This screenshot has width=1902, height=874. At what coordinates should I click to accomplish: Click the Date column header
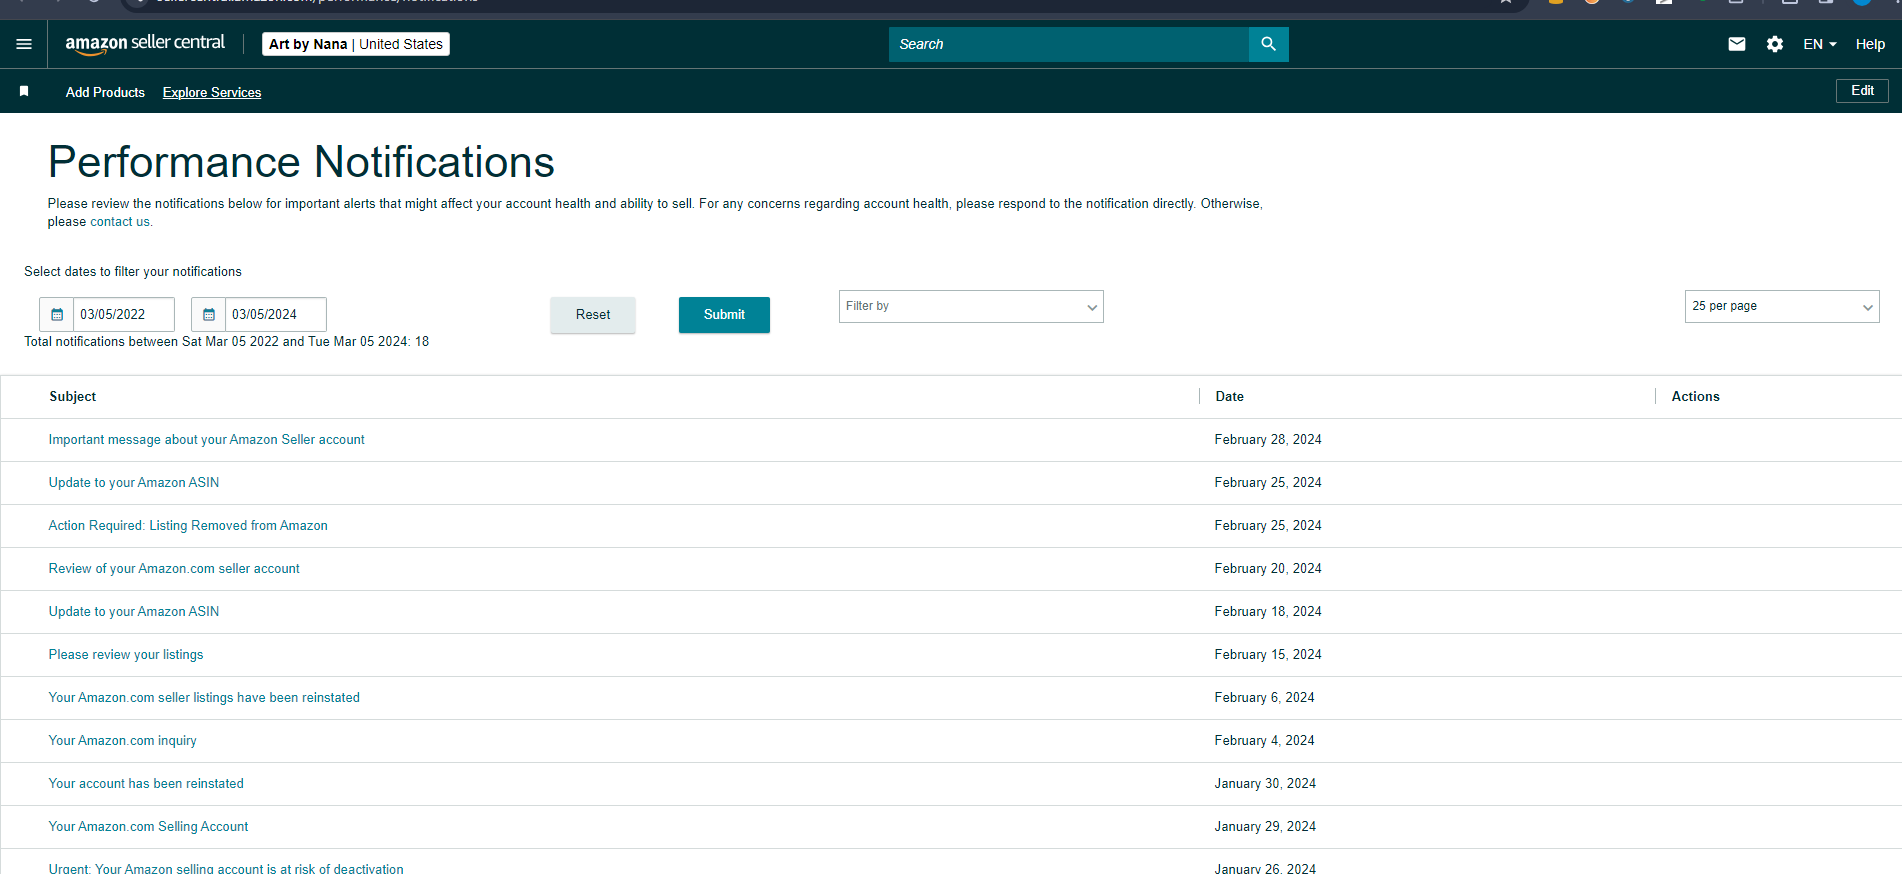coord(1230,397)
